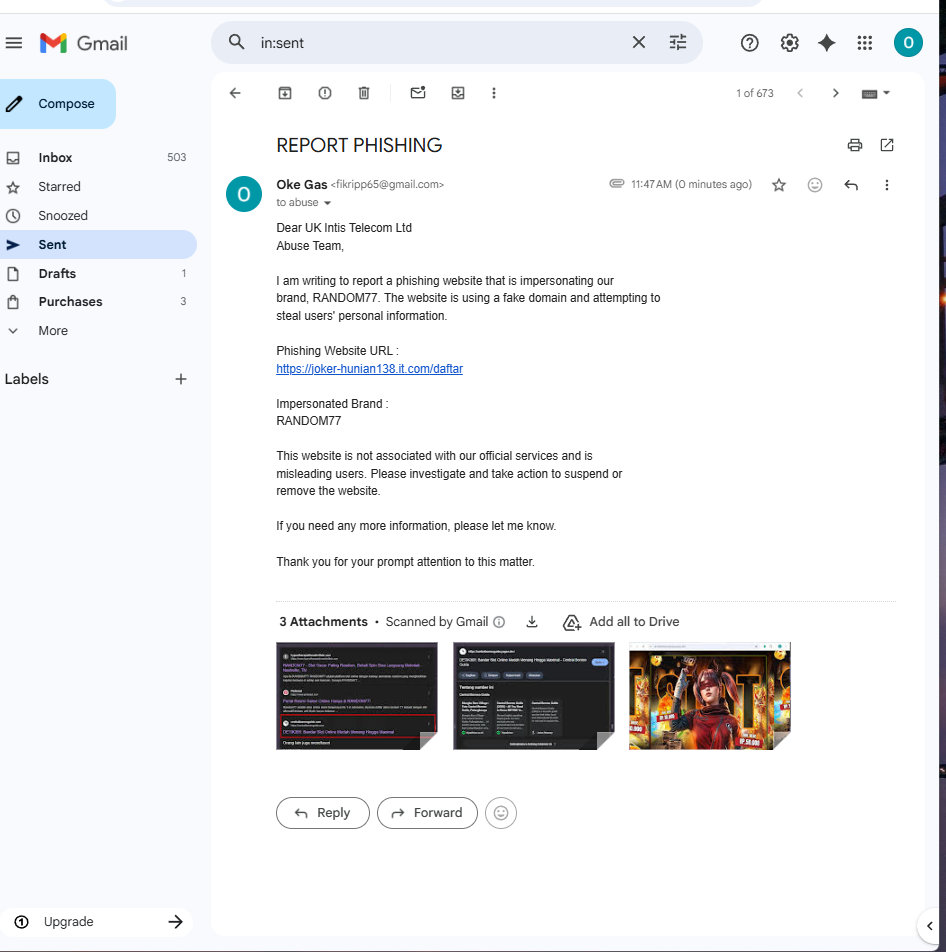Add emoji reaction beside the timestamp
946x952 pixels.
click(x=815, y=185)
